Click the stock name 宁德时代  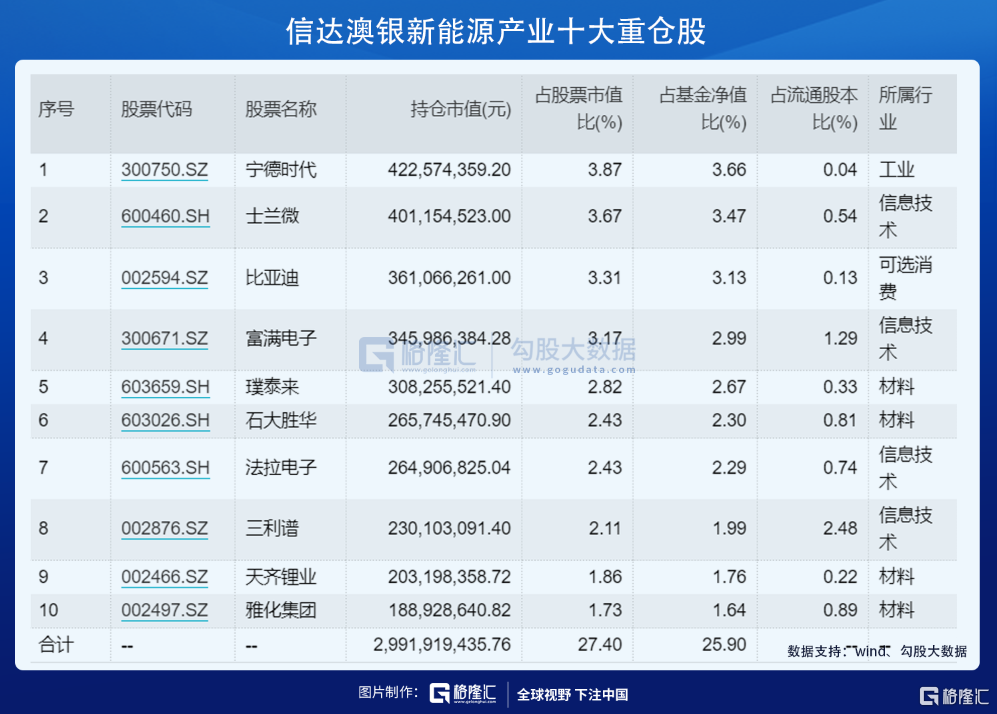point(281,170)
